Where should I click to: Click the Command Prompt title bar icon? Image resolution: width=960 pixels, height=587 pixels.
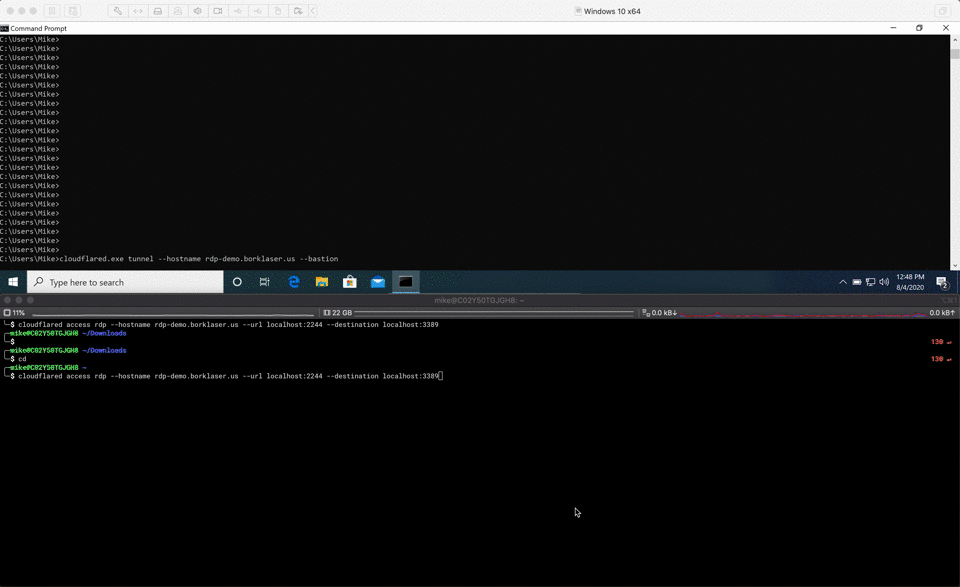4,28
